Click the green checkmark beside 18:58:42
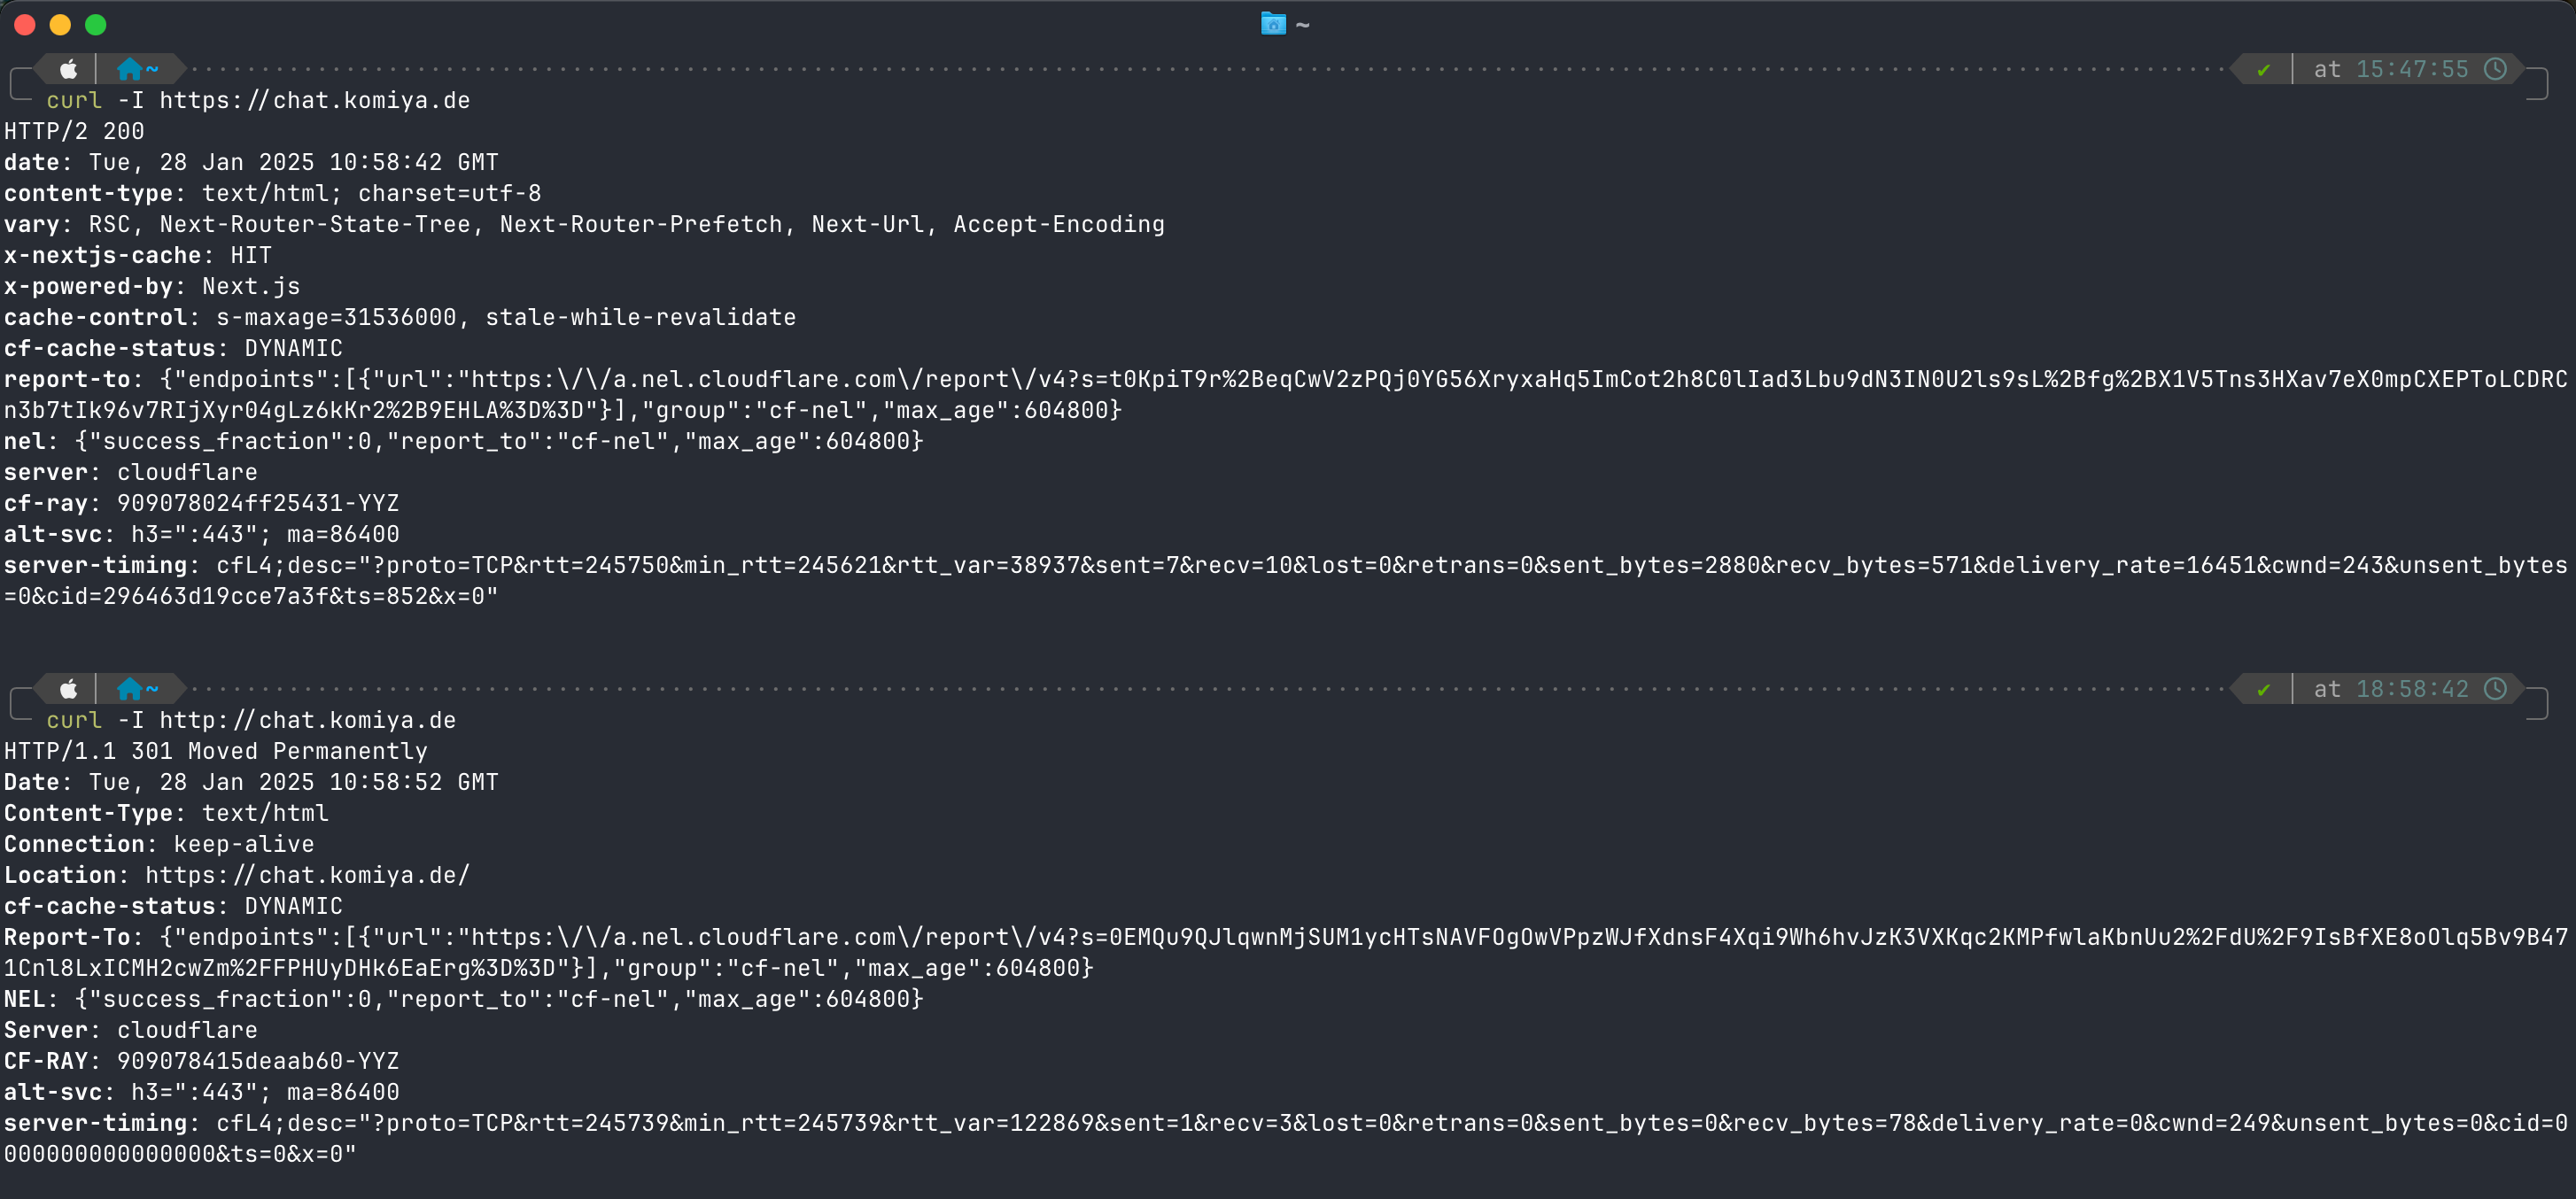This screenshot has width=2576, height=1199. click(2263, 690)
